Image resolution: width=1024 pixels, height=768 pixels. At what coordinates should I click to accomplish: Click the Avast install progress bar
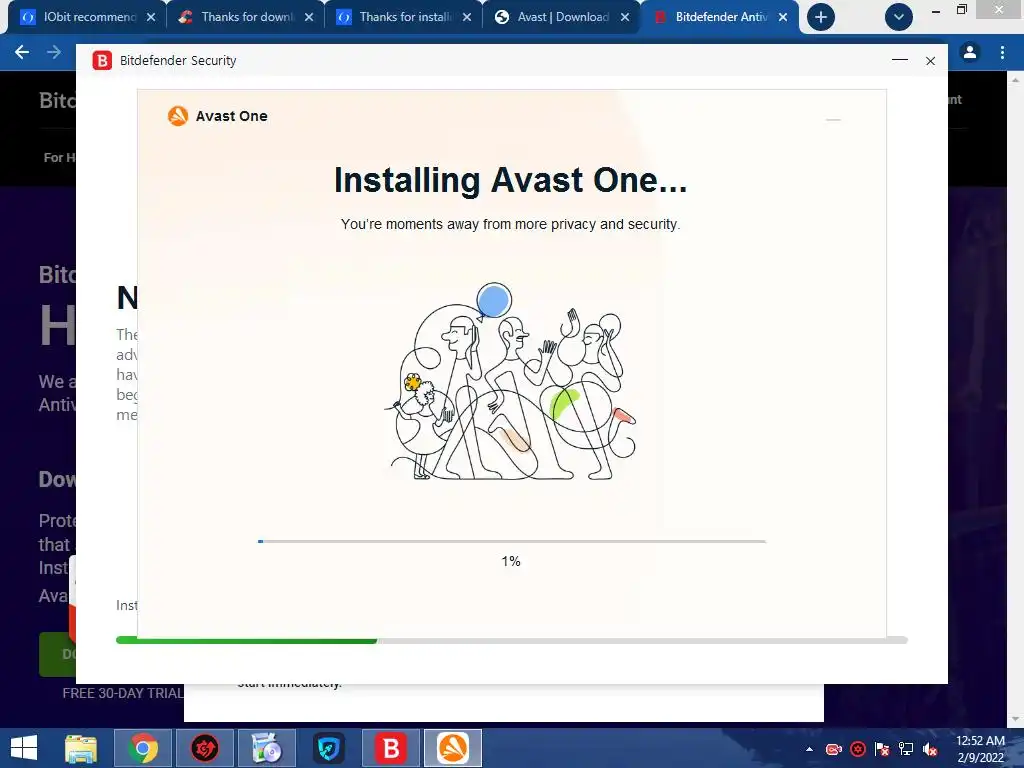(511, 541)
